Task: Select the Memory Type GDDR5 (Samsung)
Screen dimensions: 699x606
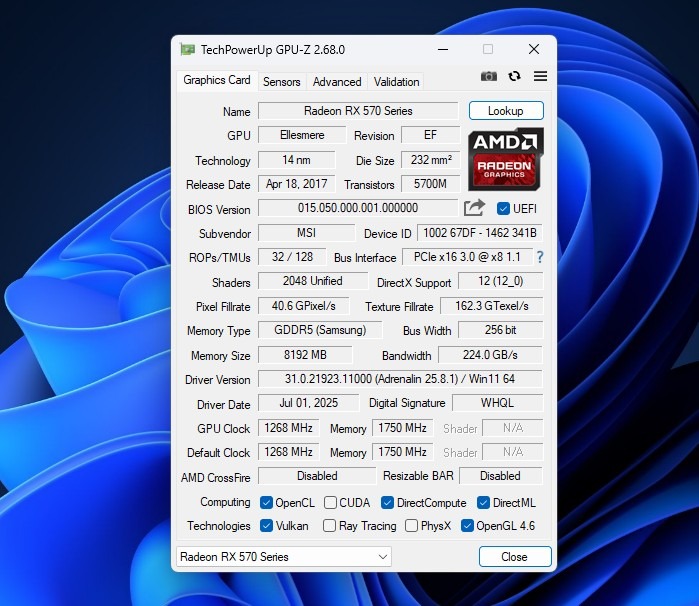Action: tap(320, 330)
